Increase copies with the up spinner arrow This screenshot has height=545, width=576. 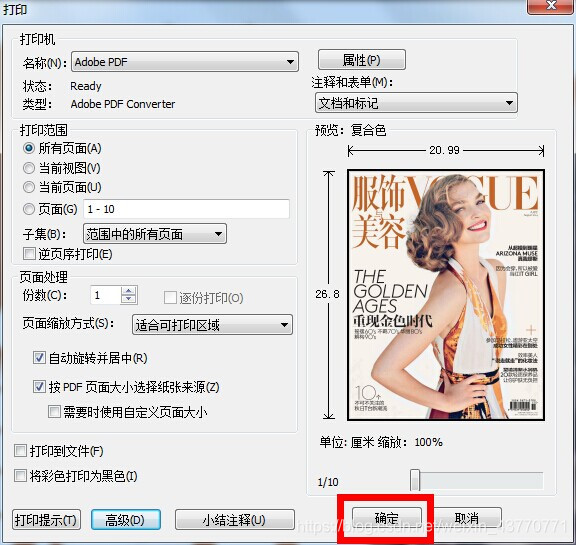click(x=129, y=290)
